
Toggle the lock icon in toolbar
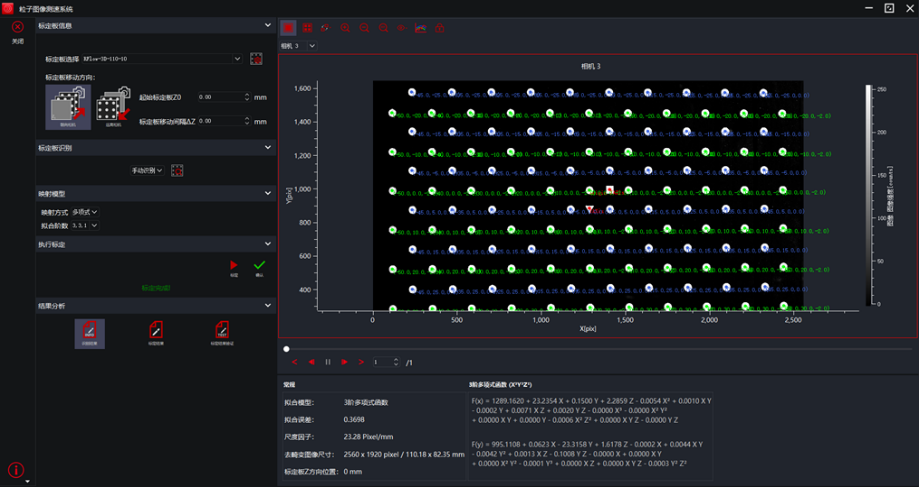click(440, 28)
